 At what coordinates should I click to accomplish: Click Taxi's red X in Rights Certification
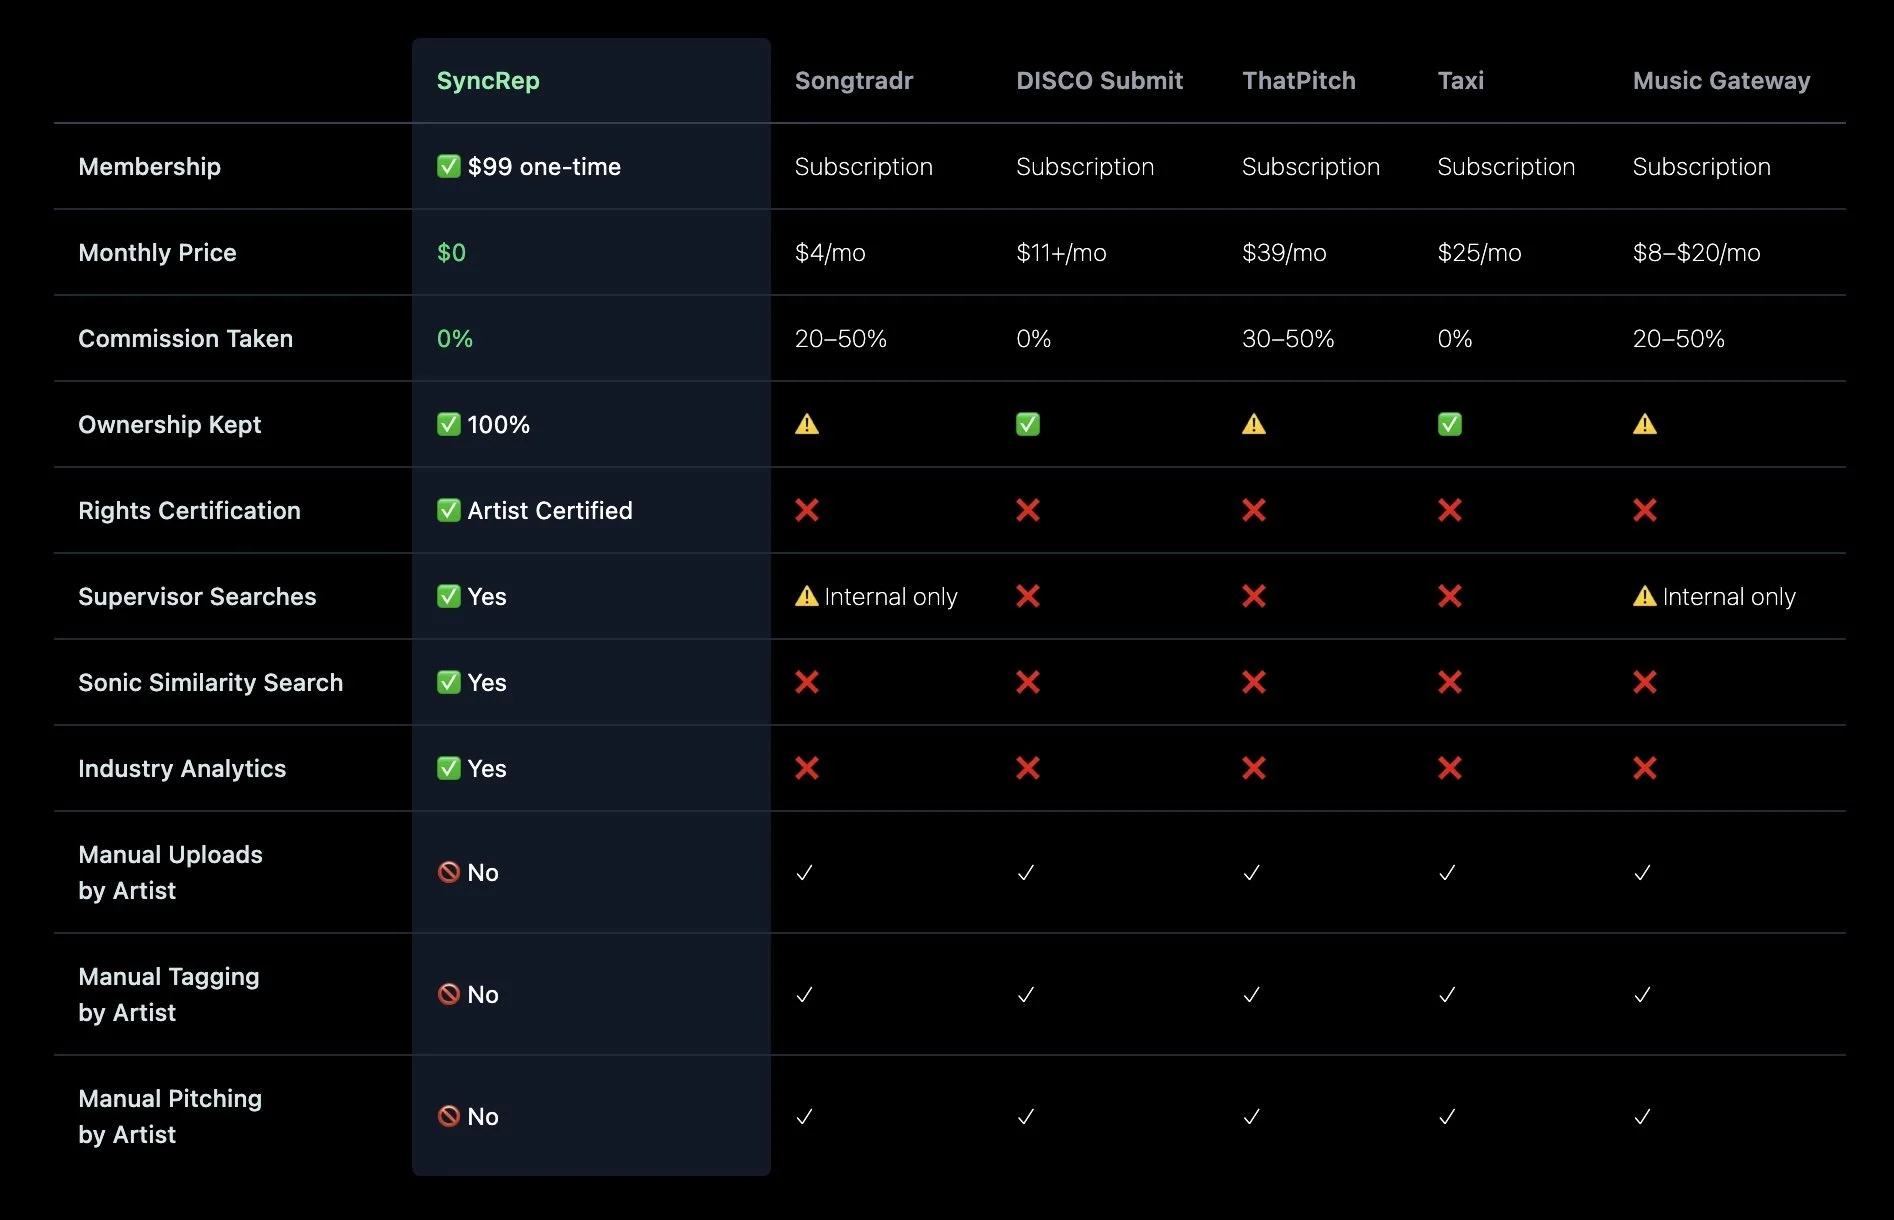[x=1450, y=510]
